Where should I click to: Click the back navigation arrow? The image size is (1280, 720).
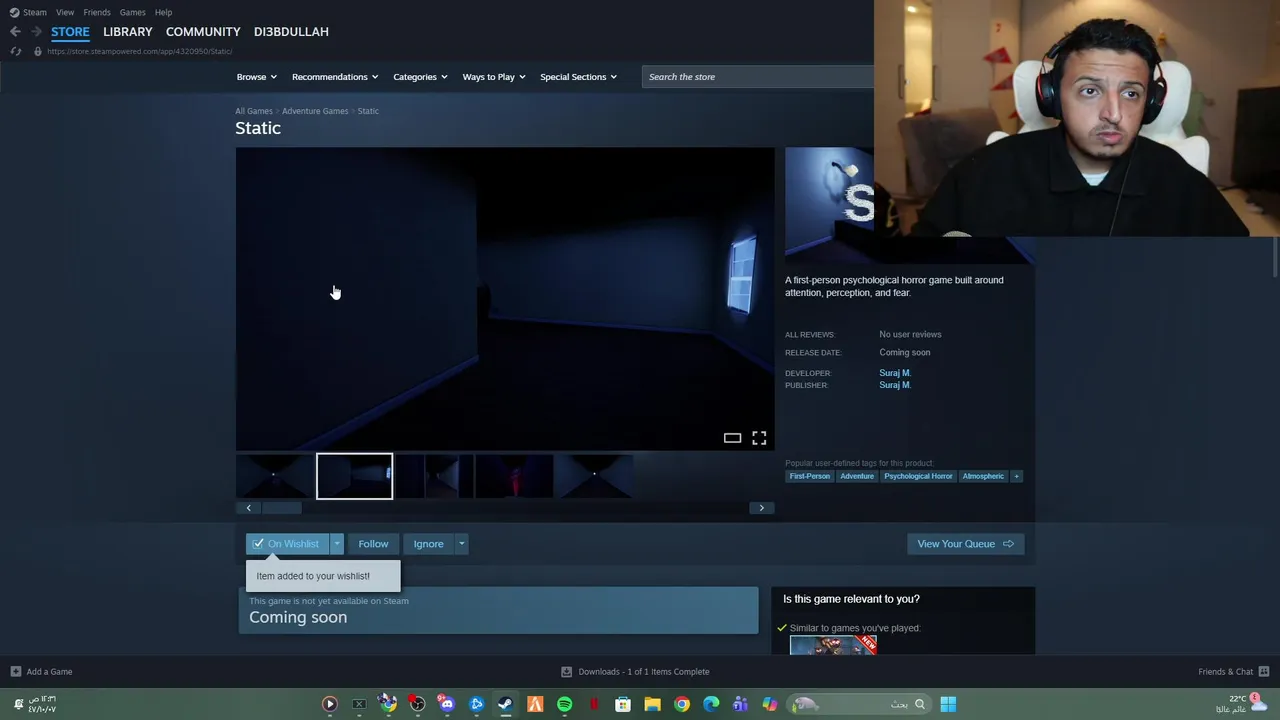(x=15, y=32)
